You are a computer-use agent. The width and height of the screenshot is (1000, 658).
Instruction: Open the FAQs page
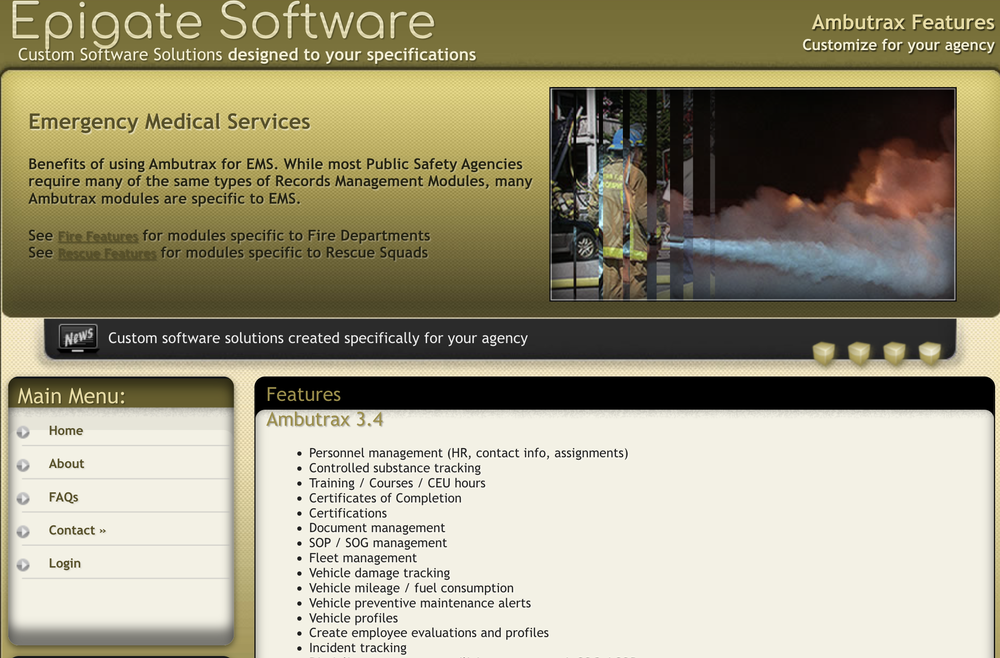64,497
